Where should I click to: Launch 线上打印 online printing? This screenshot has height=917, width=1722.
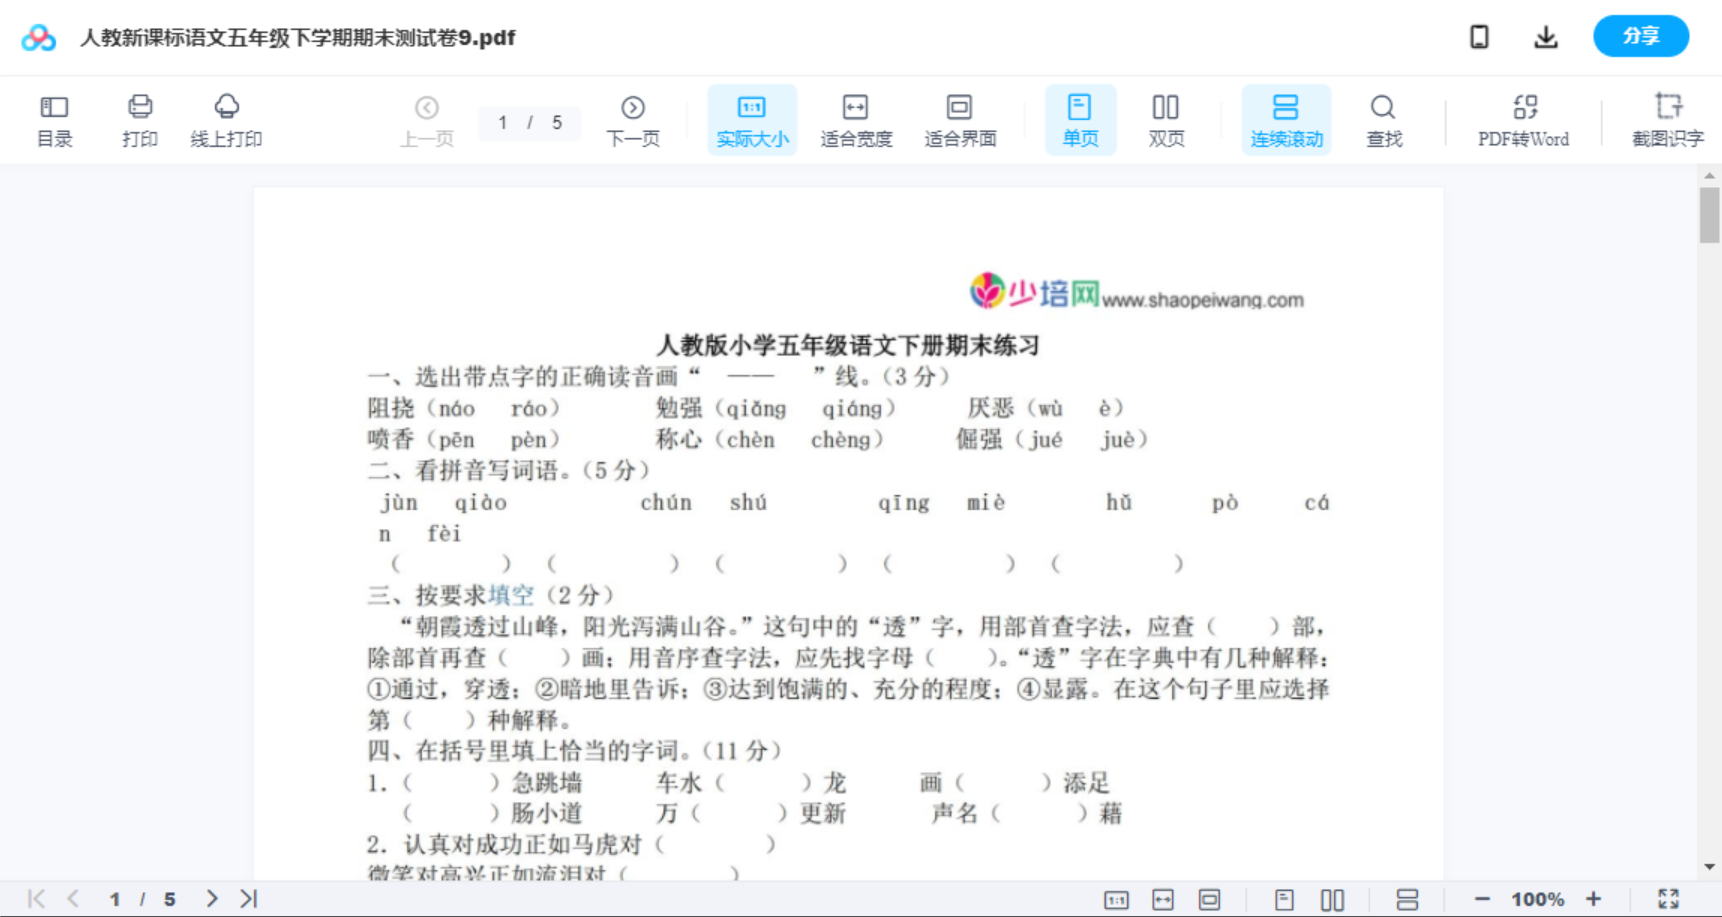[x=227, y=119]
